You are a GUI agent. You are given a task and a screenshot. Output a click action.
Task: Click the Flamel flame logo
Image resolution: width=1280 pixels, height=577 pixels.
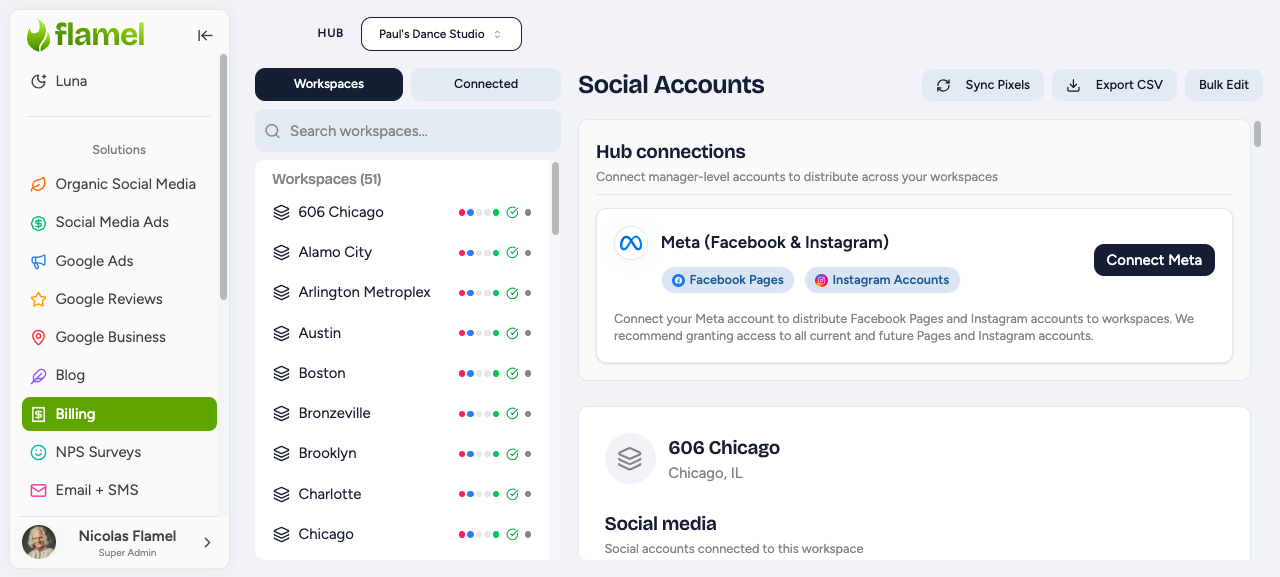(38, 35)
